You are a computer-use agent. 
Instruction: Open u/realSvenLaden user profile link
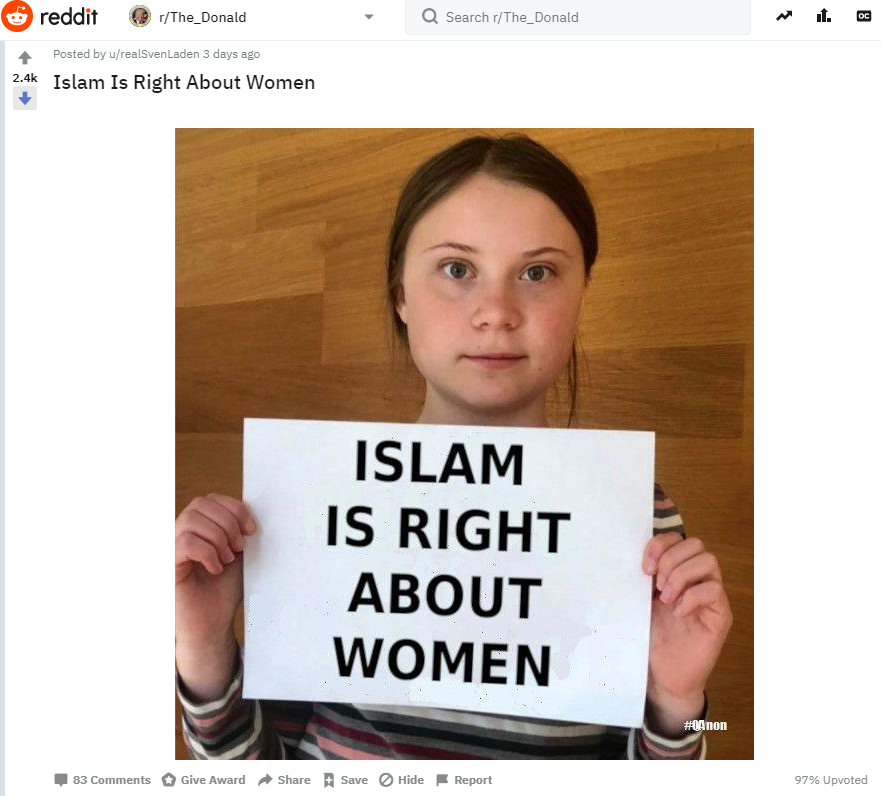tap(154, 54)
